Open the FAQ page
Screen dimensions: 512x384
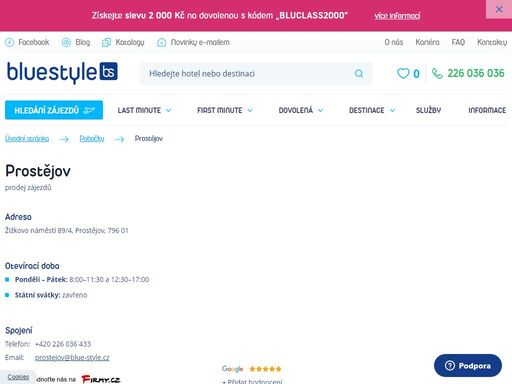458,42
